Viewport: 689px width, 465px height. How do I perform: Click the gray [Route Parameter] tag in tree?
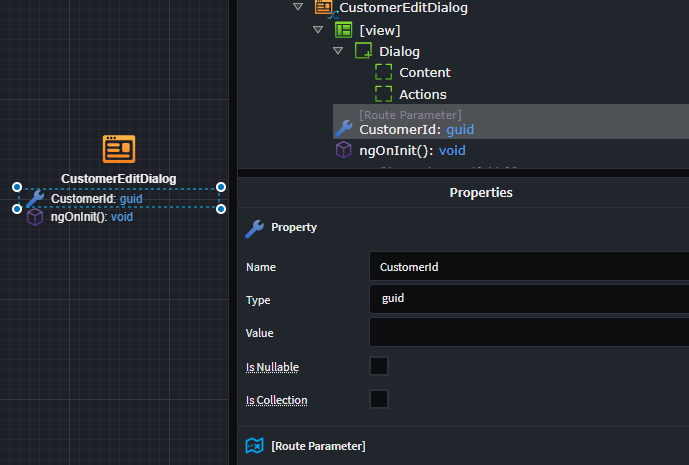click(410, 115)
